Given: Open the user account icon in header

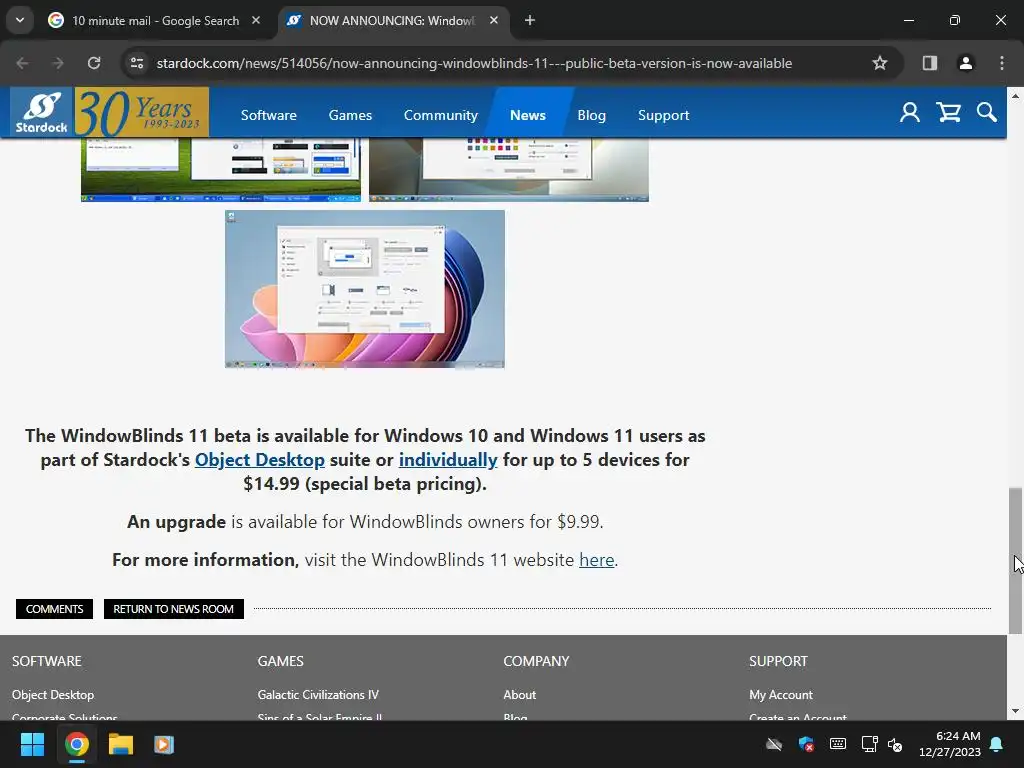Looking at the screenshot, I should (x=910, y=113).
